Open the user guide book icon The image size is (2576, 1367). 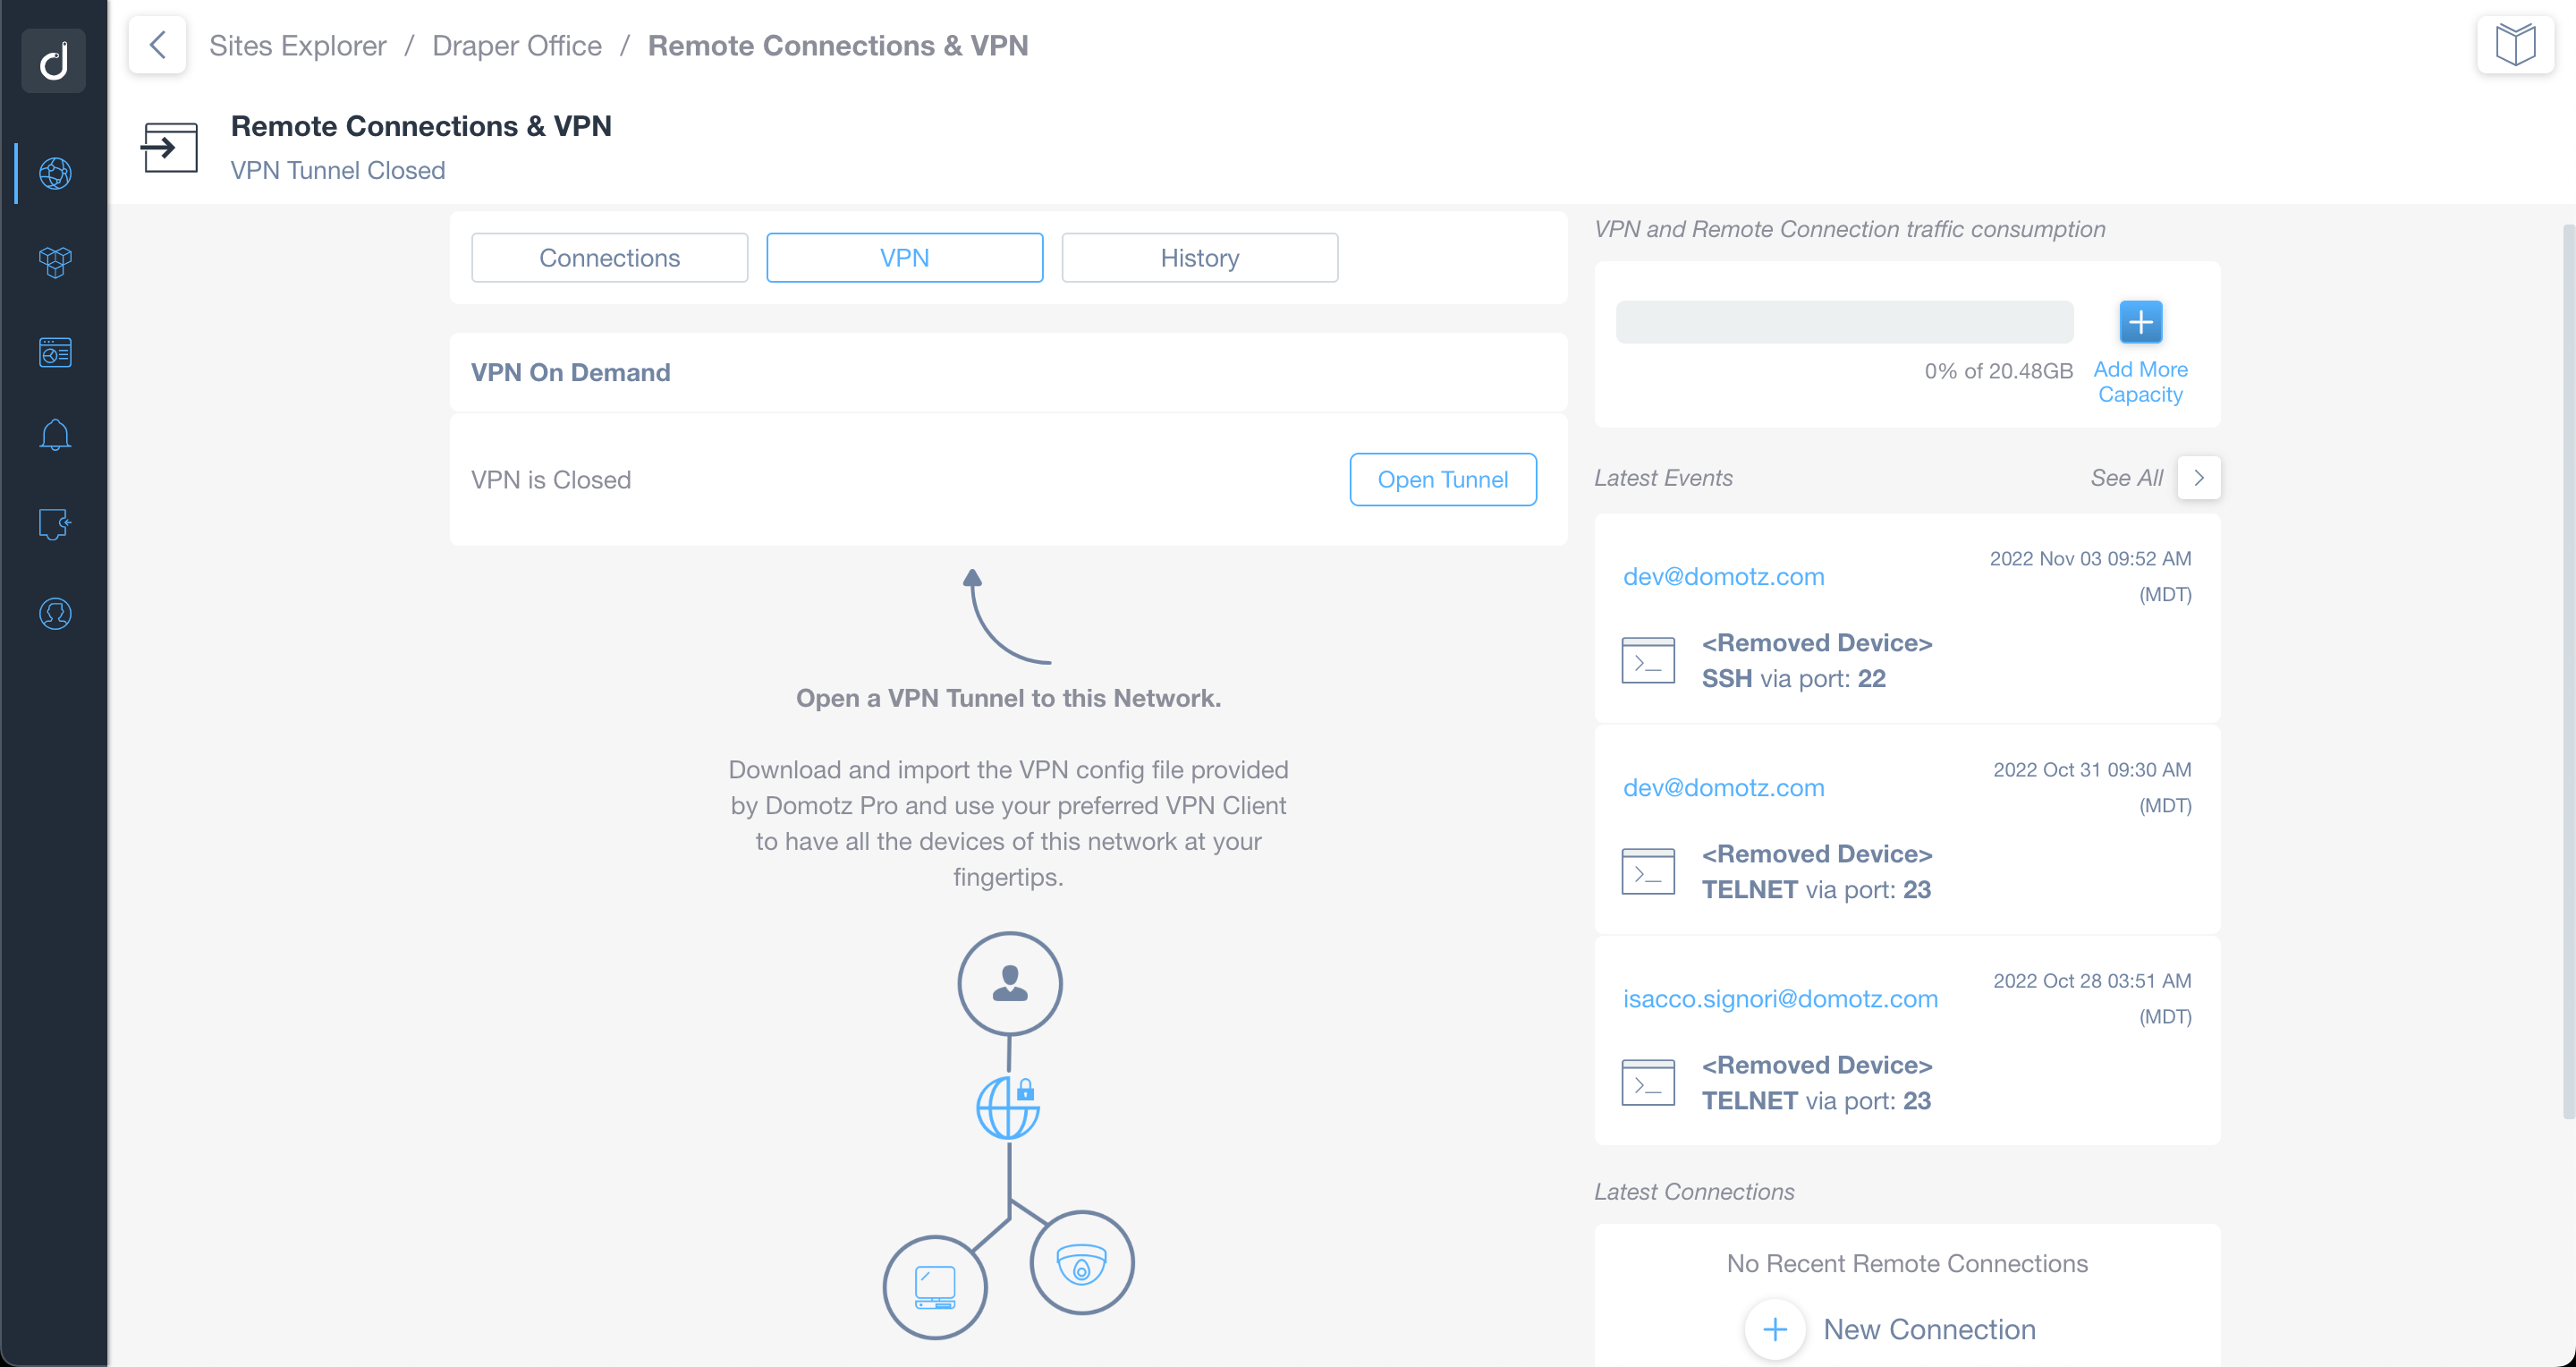[2515, 45]
